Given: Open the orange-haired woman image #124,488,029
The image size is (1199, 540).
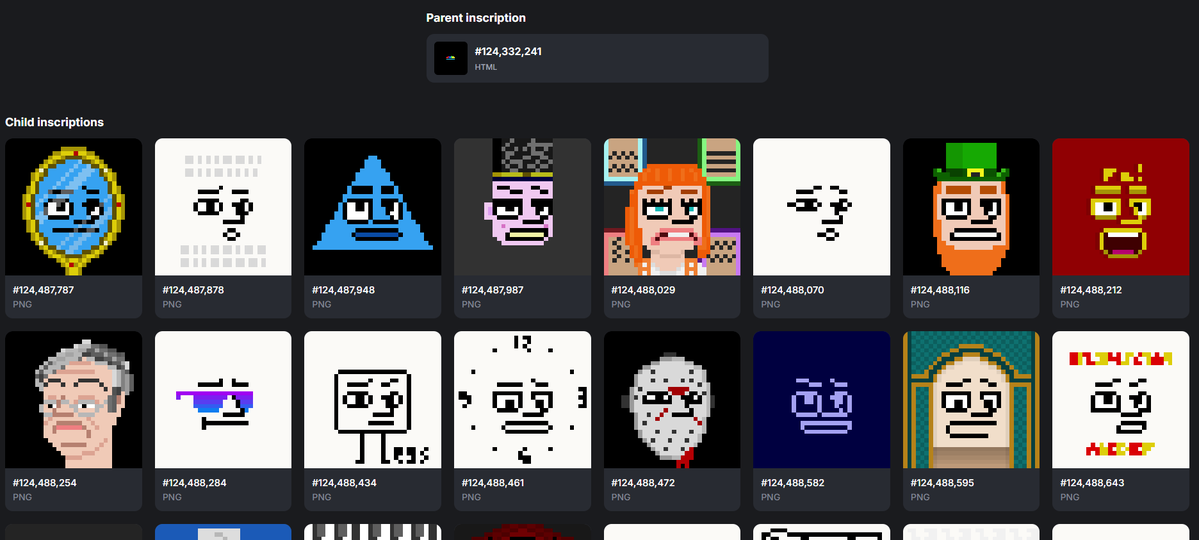Looking at the screenshot, I should coord(672,207).
